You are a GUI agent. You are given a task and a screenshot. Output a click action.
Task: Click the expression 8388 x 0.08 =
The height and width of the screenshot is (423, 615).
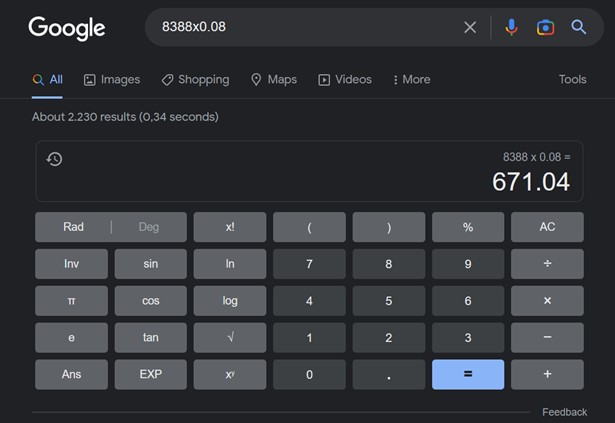click(537, 157)
